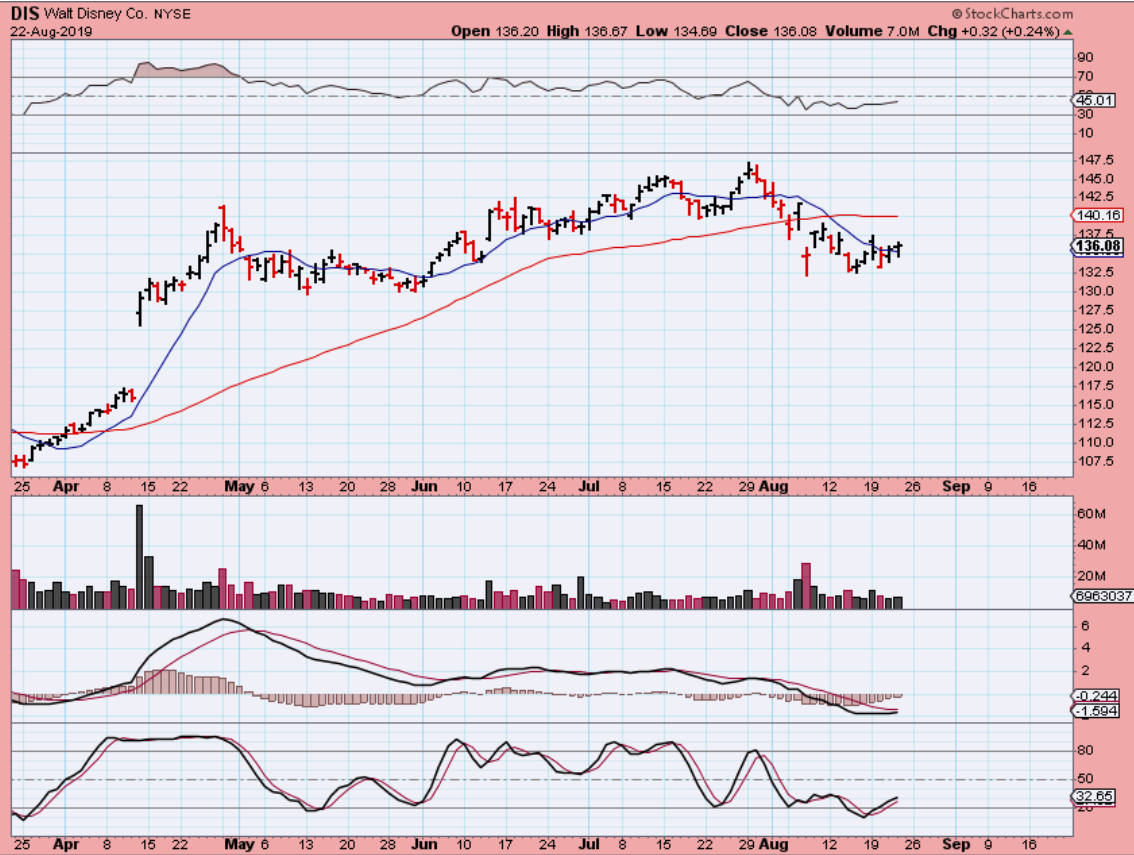Screen dimensions: 1134x855
Task: Click the green up-arrow change indicator
Action: 1068,32
